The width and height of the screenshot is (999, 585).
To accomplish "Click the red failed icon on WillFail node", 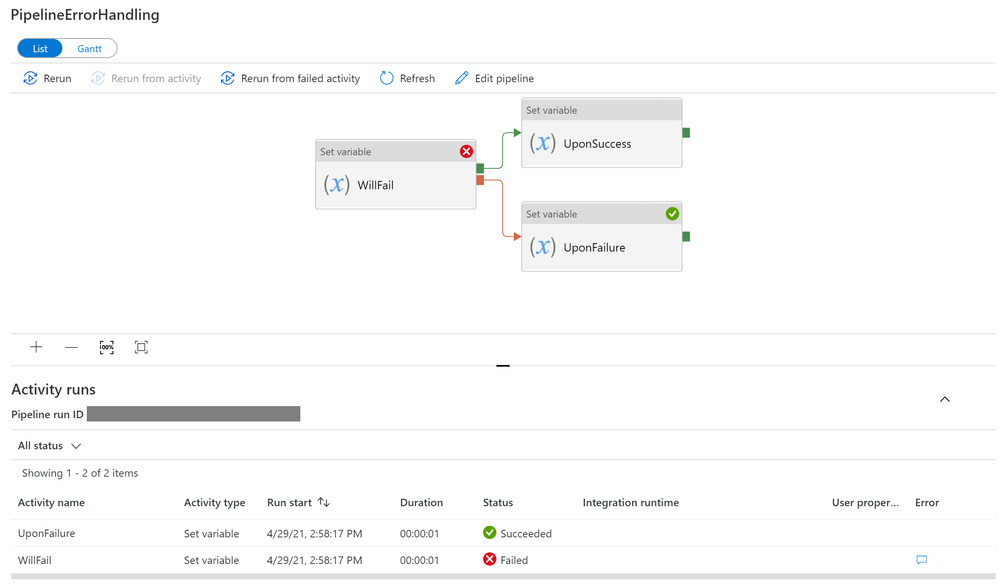I will click(x=466, y=151).
